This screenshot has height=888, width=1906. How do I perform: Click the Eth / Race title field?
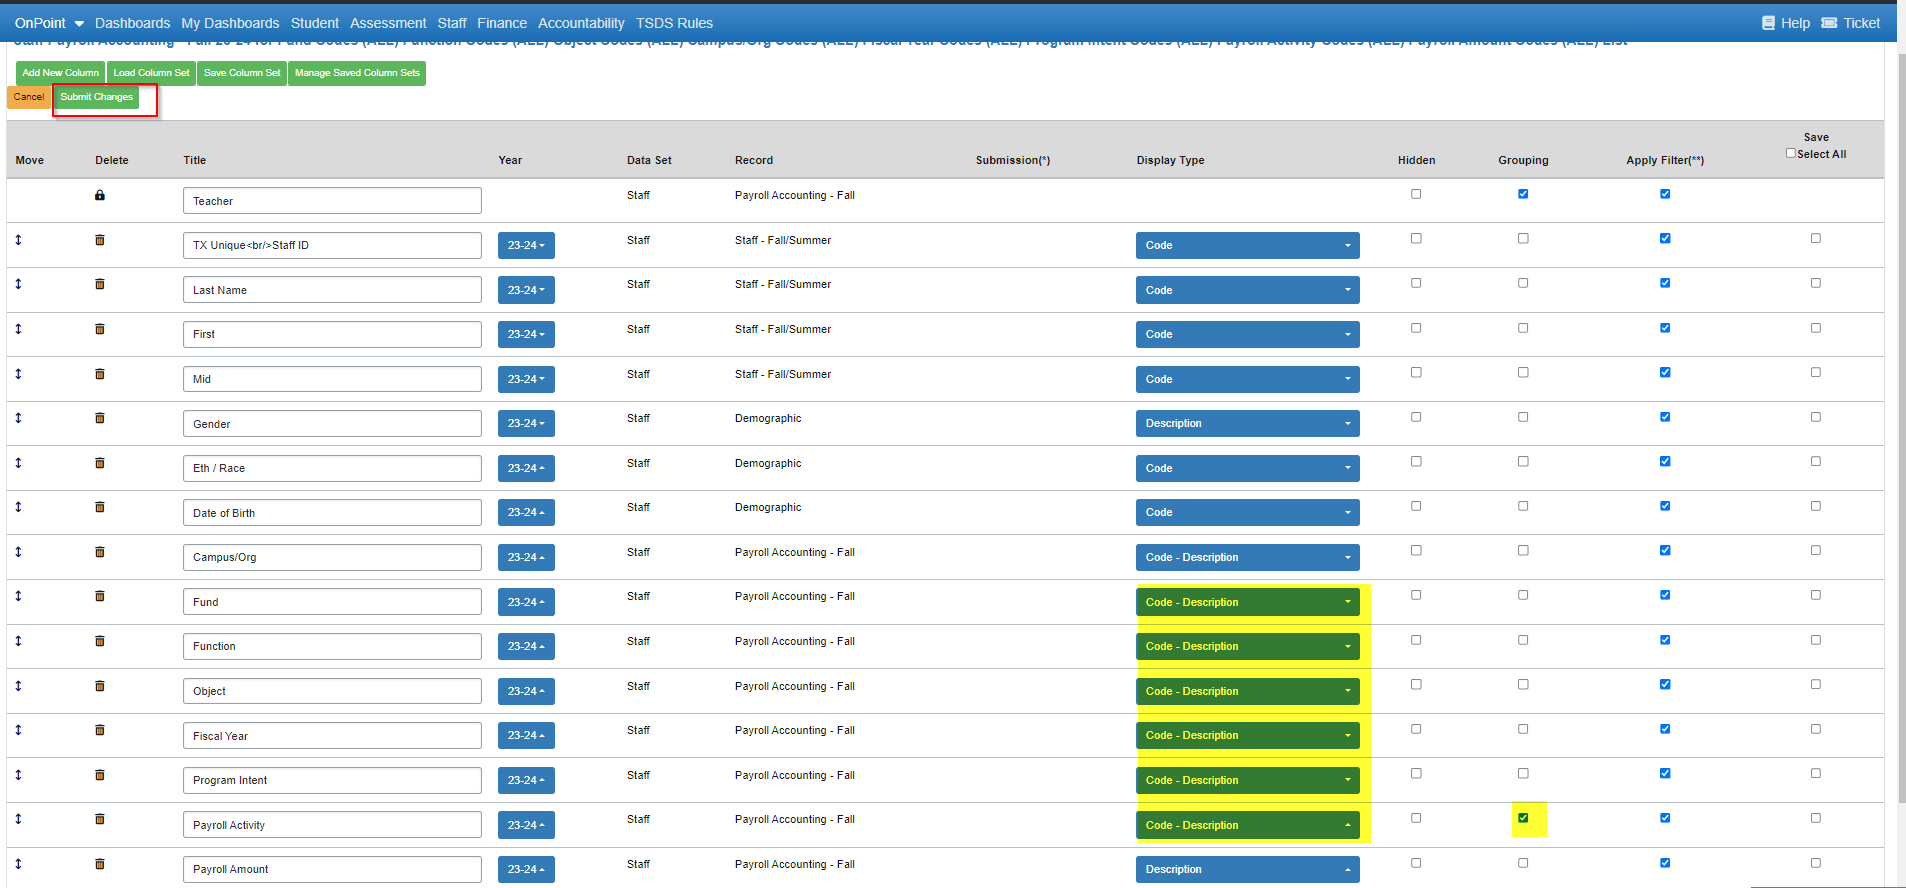point(332,468)
